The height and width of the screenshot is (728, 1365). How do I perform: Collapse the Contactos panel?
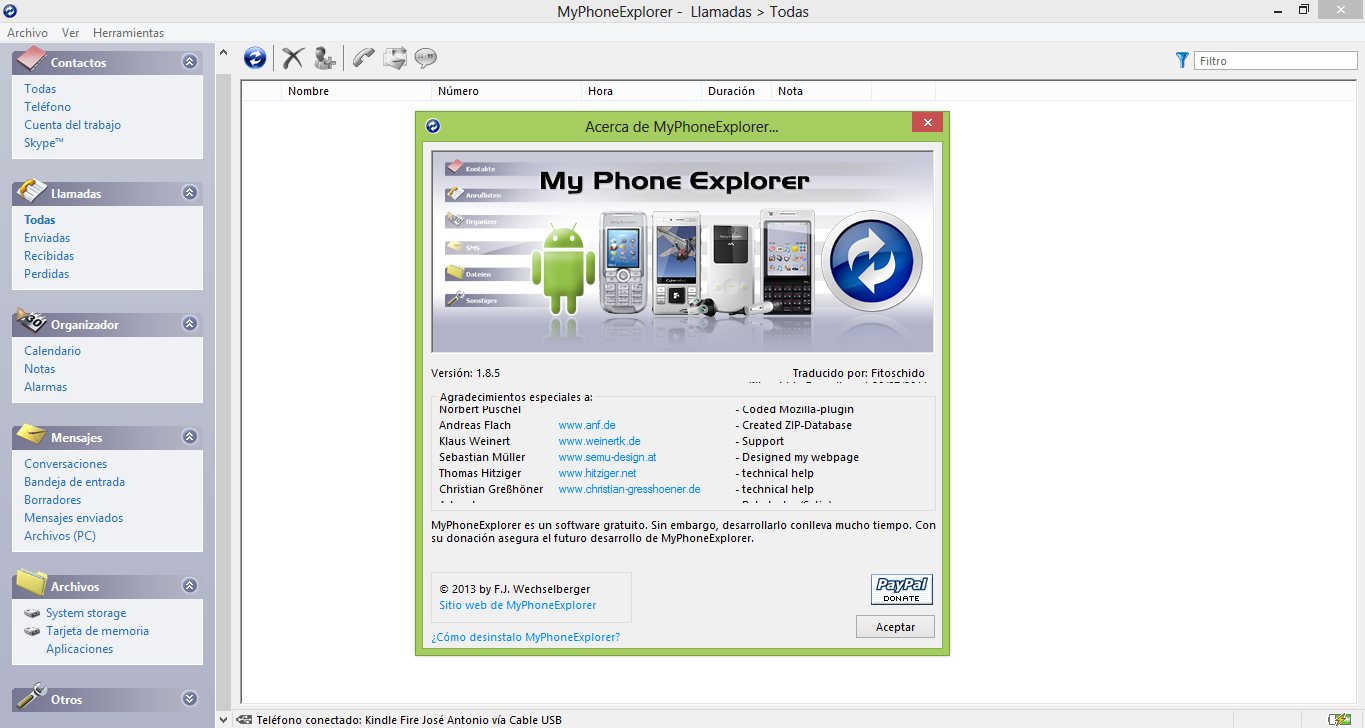[190, 62]
